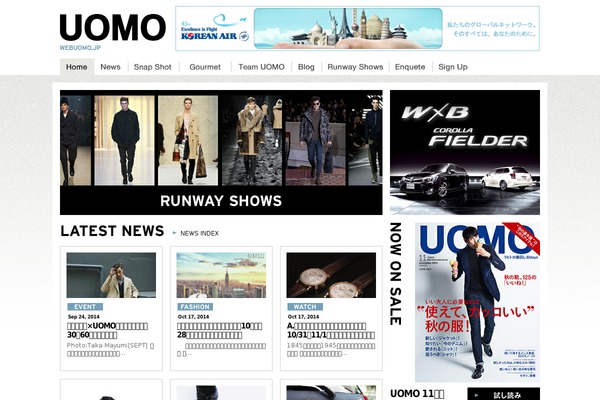
Task: Click the trial read button below magazine
Action: coord(504,394)
